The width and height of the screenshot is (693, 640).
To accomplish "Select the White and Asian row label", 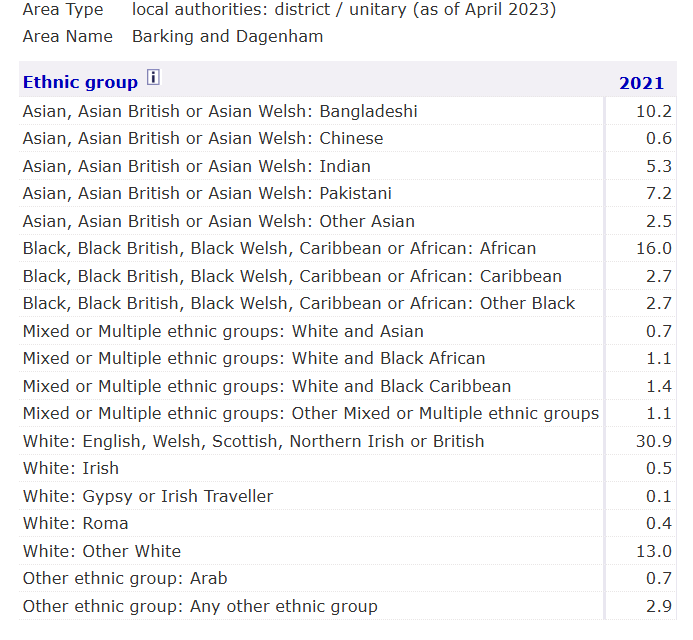I will 223,331.
